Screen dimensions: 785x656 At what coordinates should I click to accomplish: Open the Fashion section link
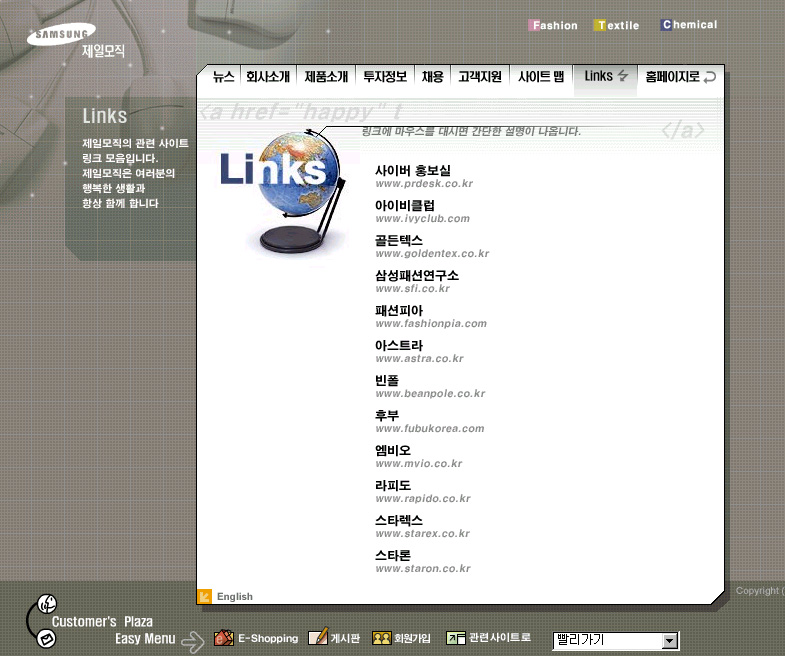pos(553,25)
